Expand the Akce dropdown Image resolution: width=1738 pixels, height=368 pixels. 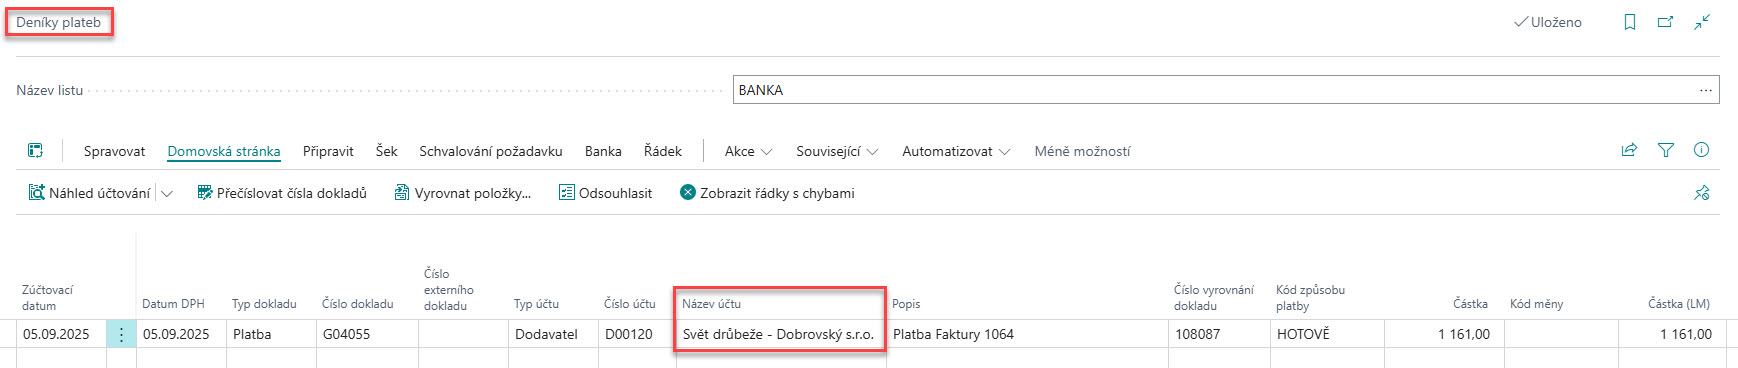748,151
